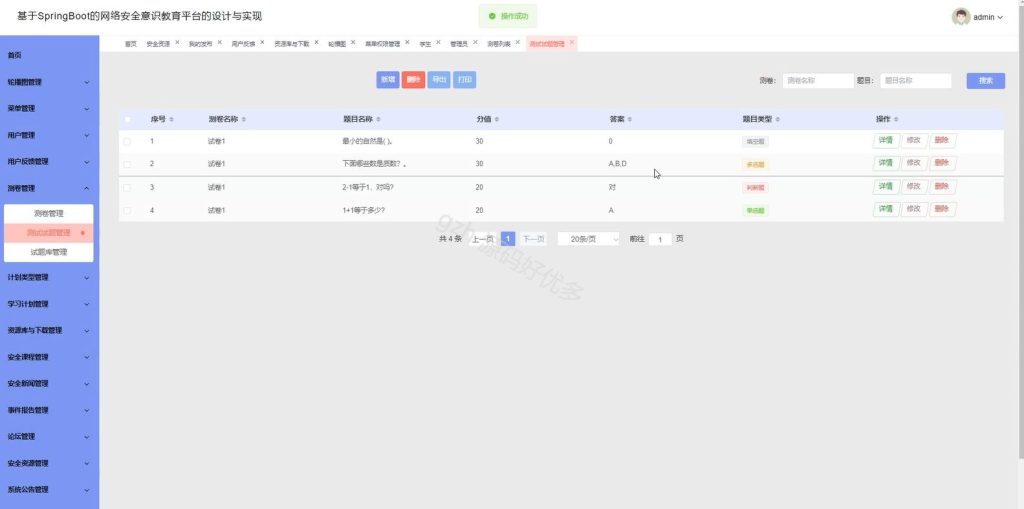Collapse the 测卷管理 sidebar menu
This screenshot has height=509, width=1024.
50,188
